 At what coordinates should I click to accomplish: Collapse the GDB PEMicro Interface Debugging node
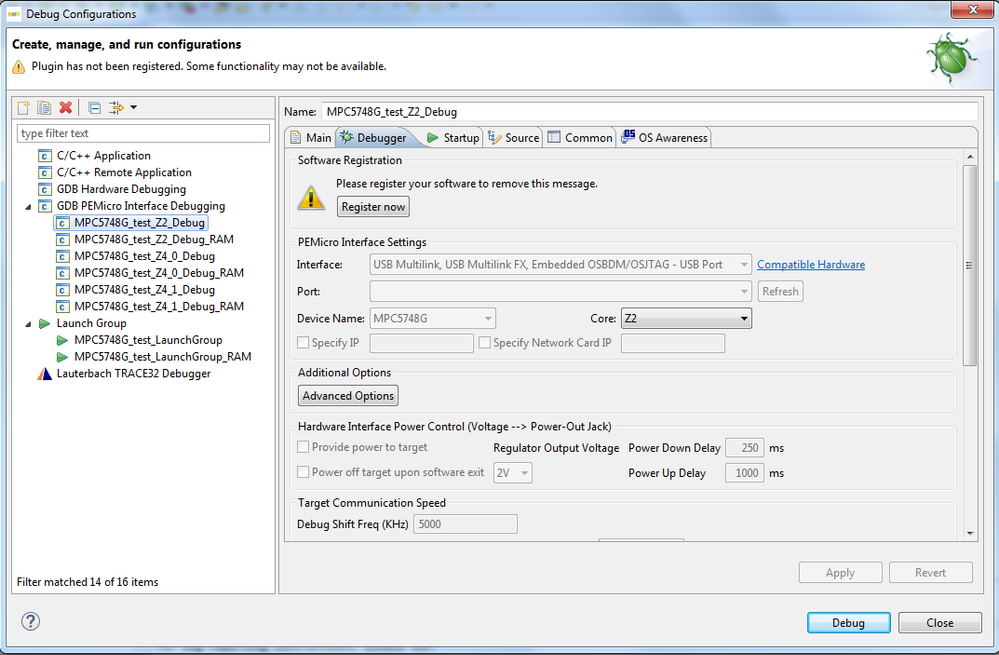pos(28,207)
